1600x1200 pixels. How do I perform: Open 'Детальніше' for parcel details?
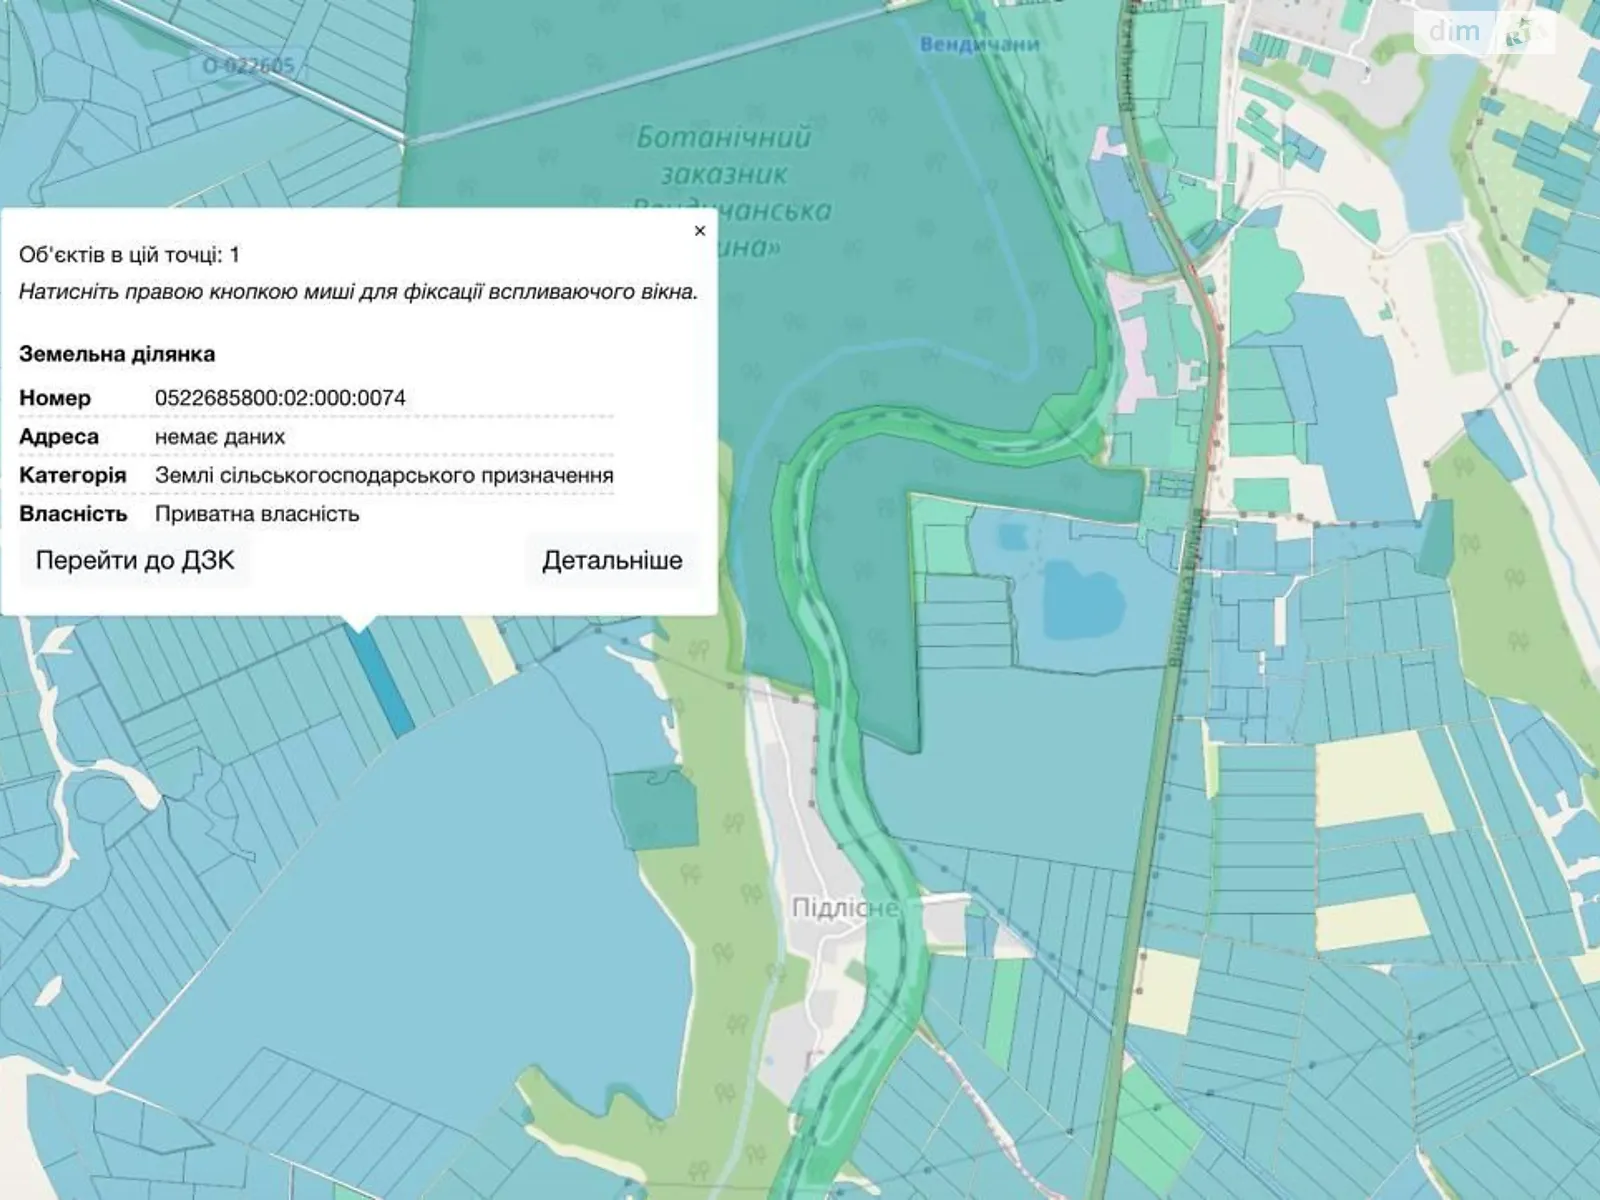(x=612, y=560)
